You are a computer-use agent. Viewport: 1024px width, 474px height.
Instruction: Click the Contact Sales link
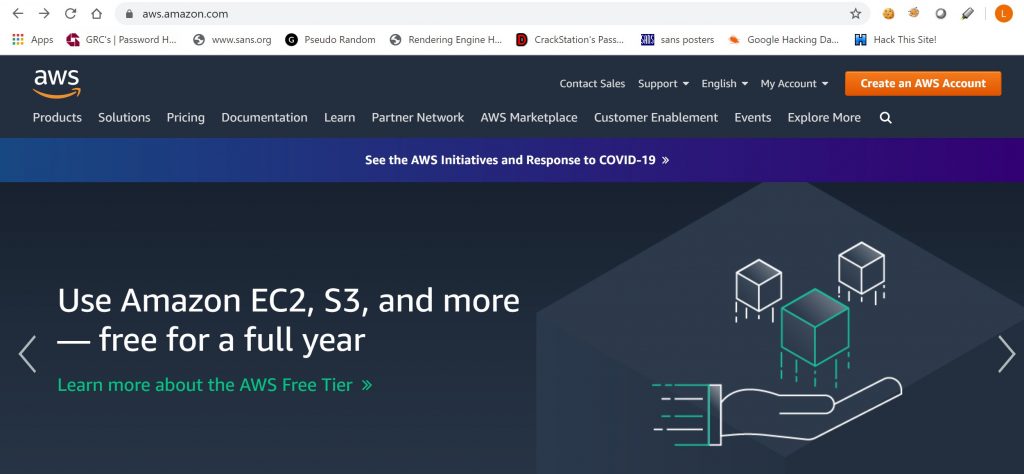[592, 84]
